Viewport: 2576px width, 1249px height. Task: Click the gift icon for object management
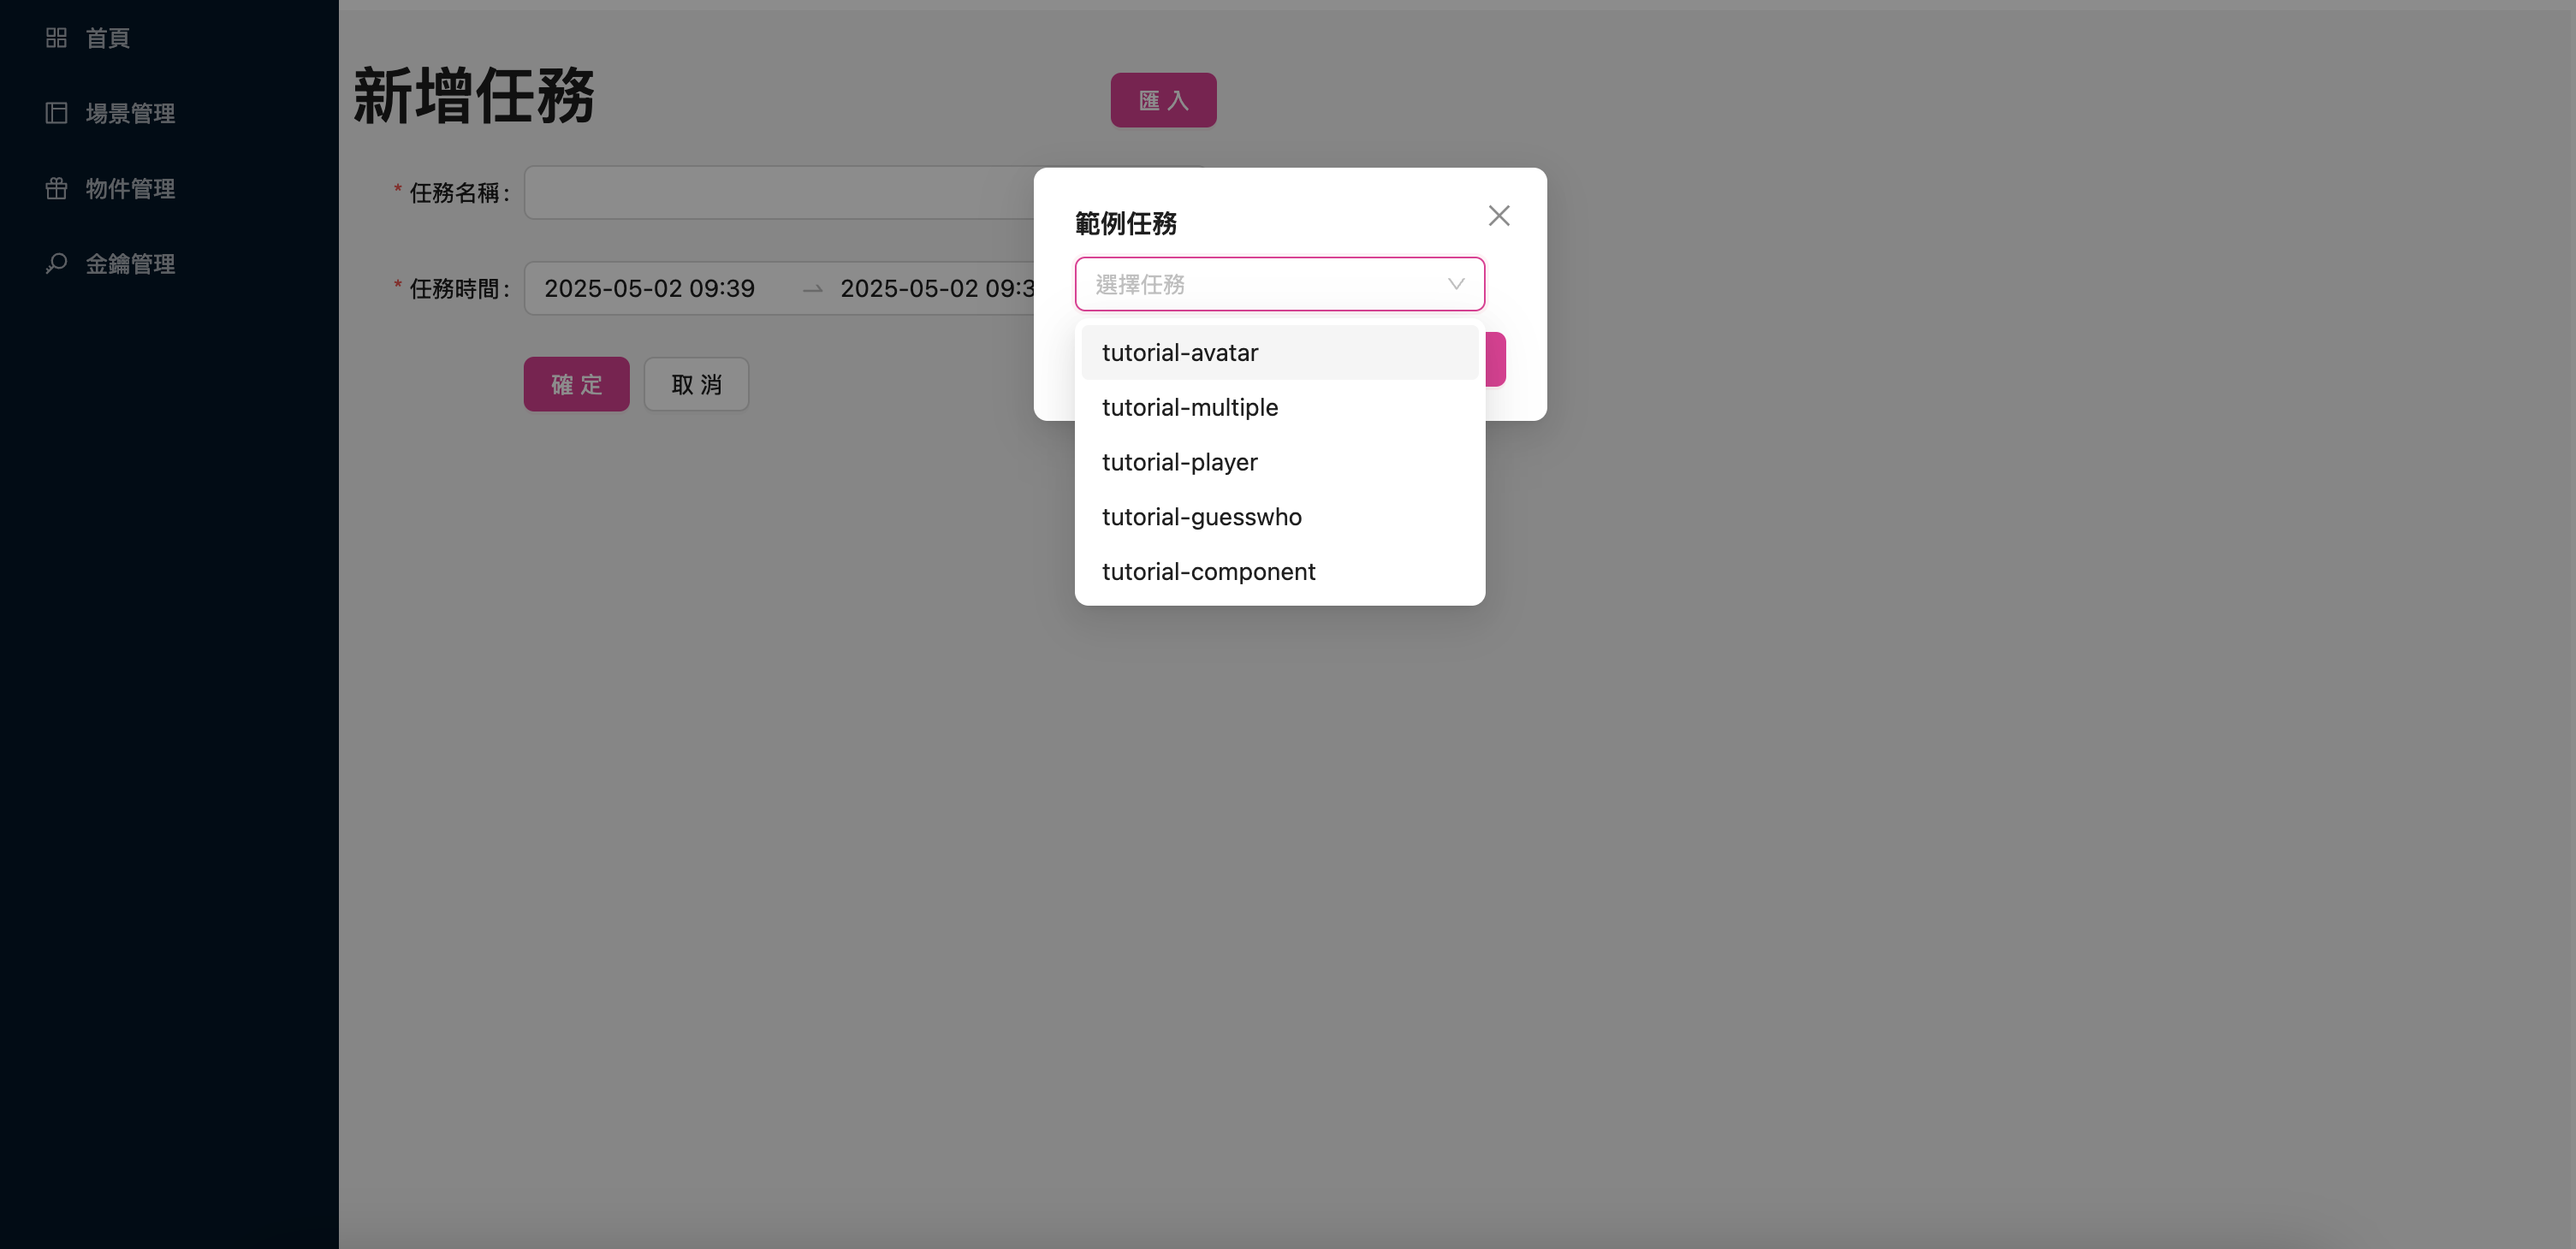tap(56, 188)
